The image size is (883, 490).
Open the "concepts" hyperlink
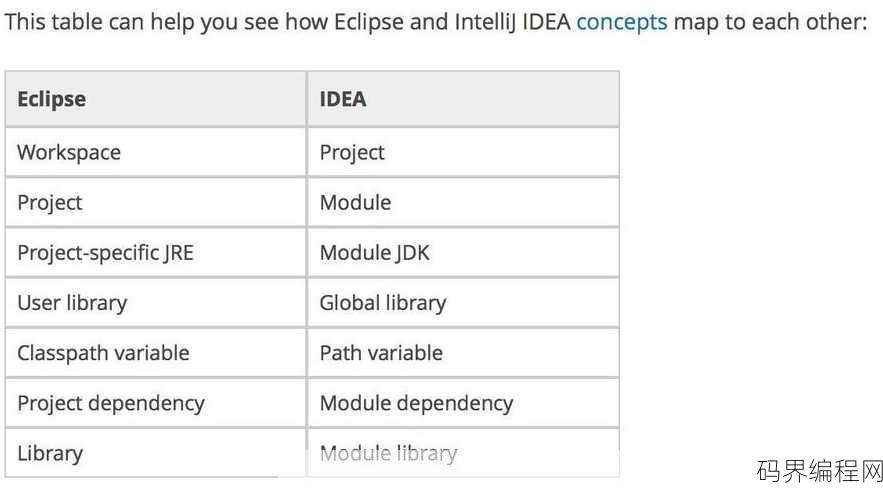click(622, 23)
